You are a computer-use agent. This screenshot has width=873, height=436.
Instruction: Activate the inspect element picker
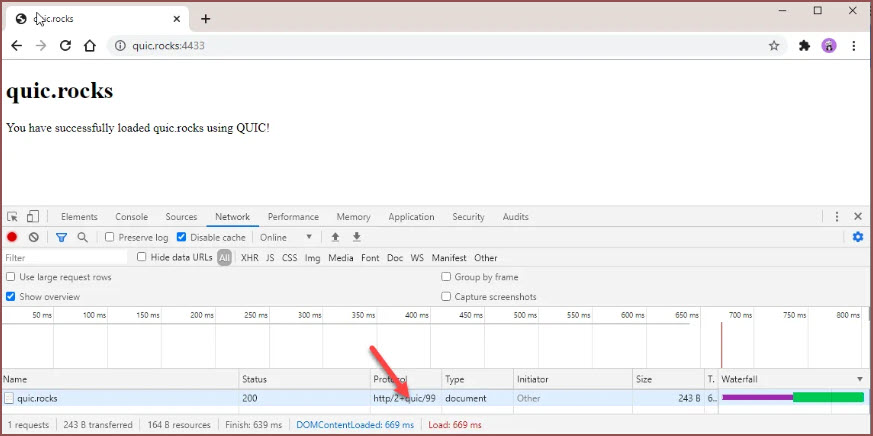tap(12, 217)
